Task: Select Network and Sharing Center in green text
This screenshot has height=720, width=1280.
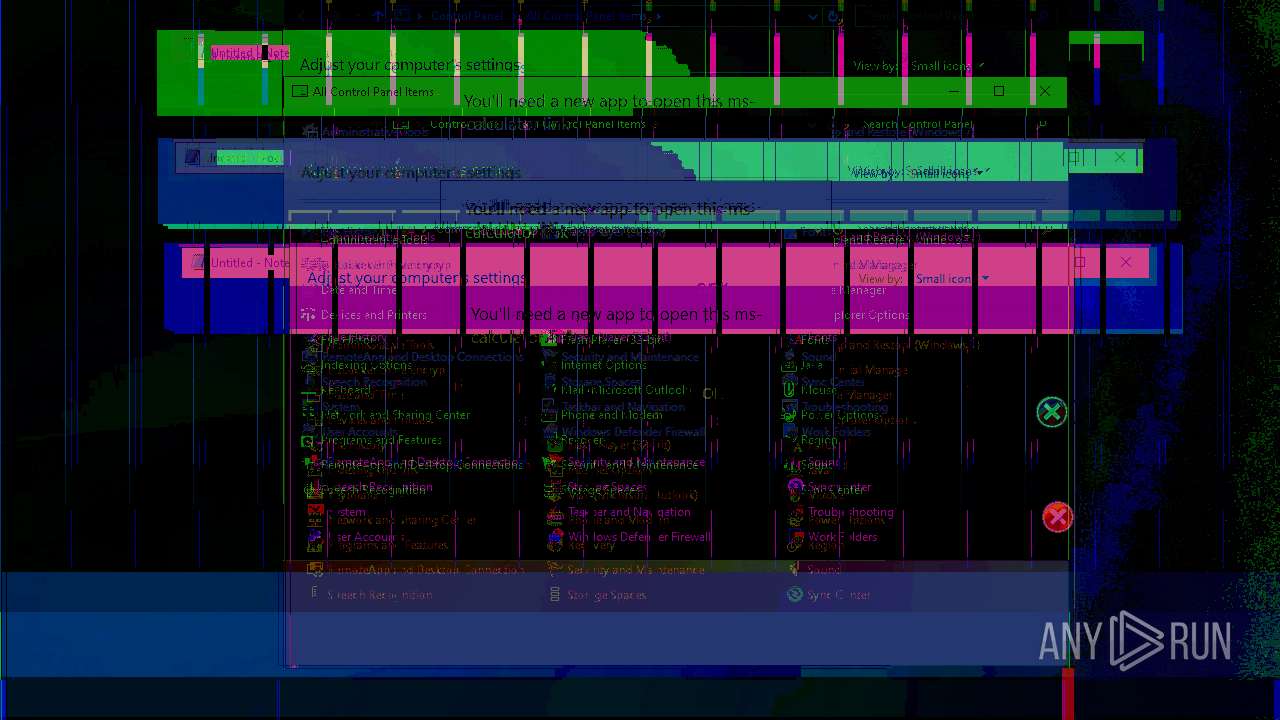Action: pos(396,415)
